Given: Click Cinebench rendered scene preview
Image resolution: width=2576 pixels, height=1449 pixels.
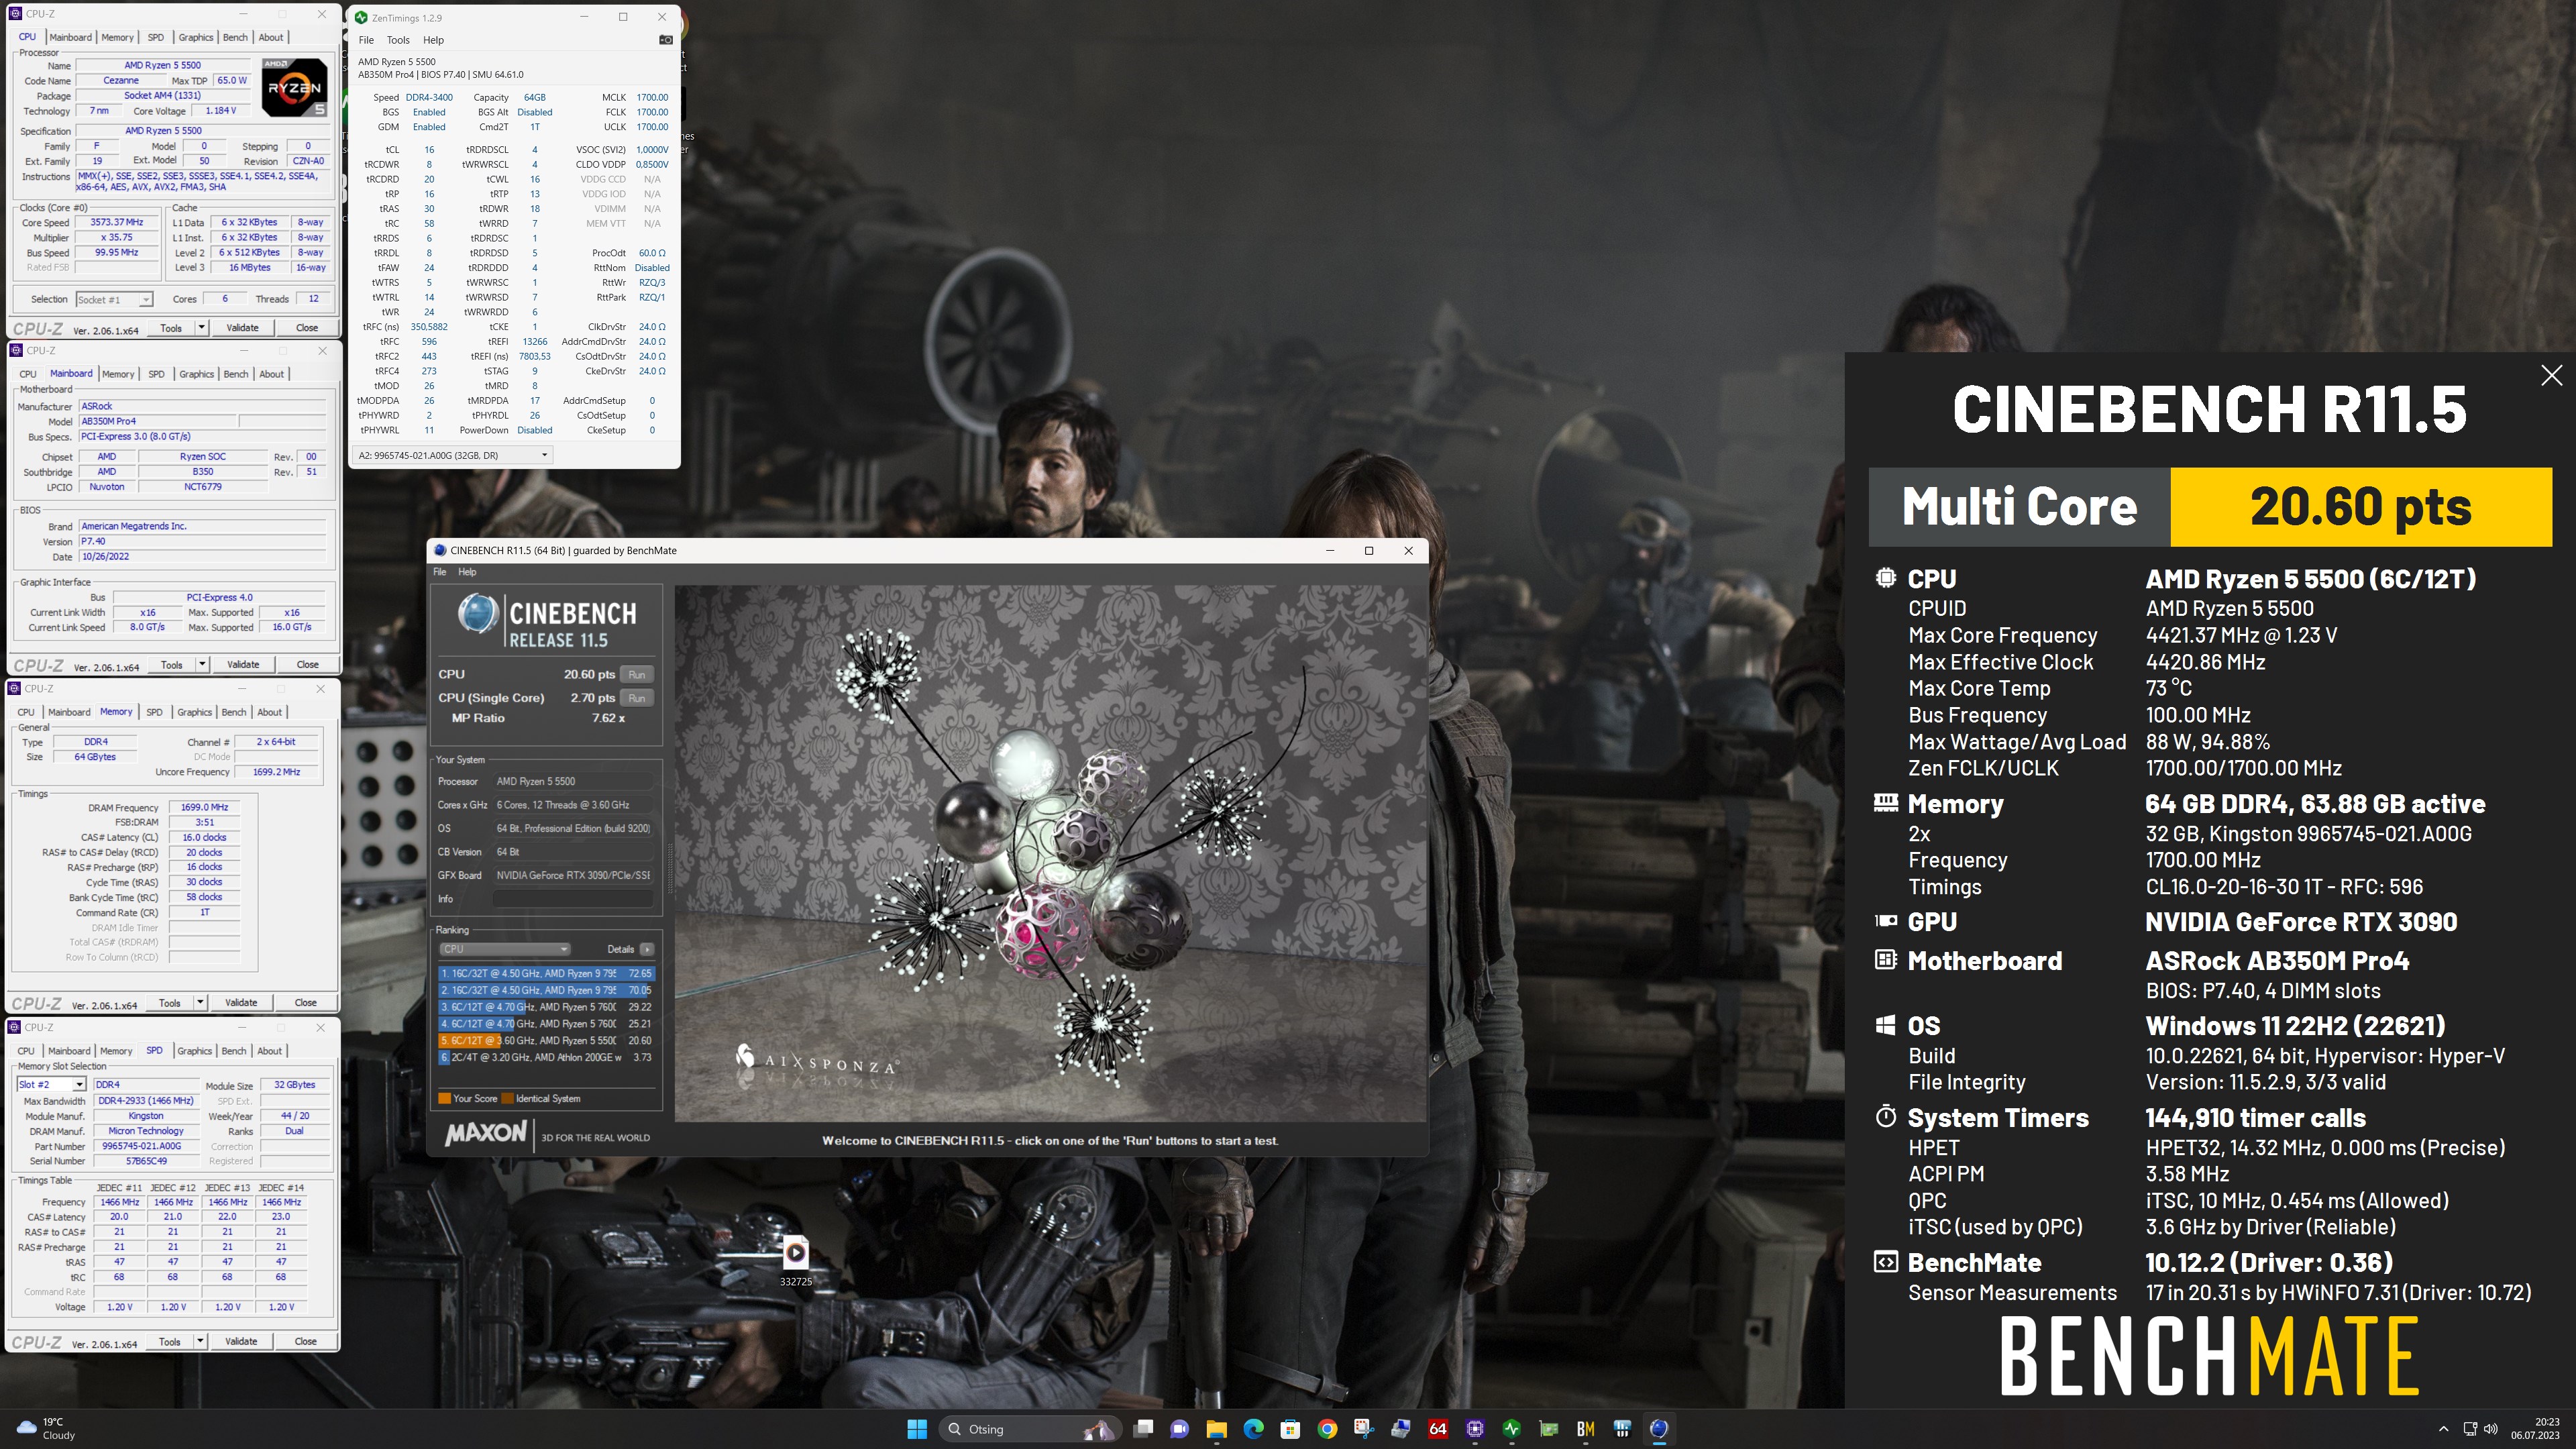Looking at the screenshot, I should (1050, 852).
